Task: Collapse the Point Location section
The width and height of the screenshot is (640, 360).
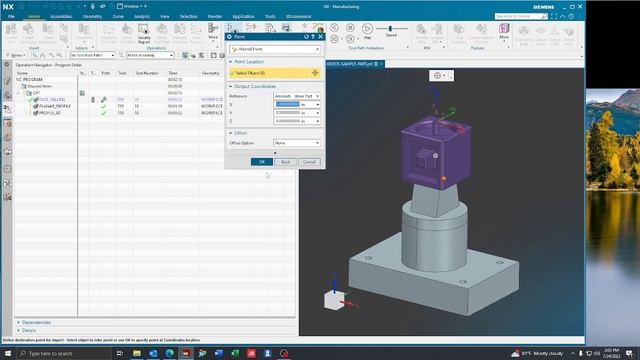Action: (x=231, y=62)
